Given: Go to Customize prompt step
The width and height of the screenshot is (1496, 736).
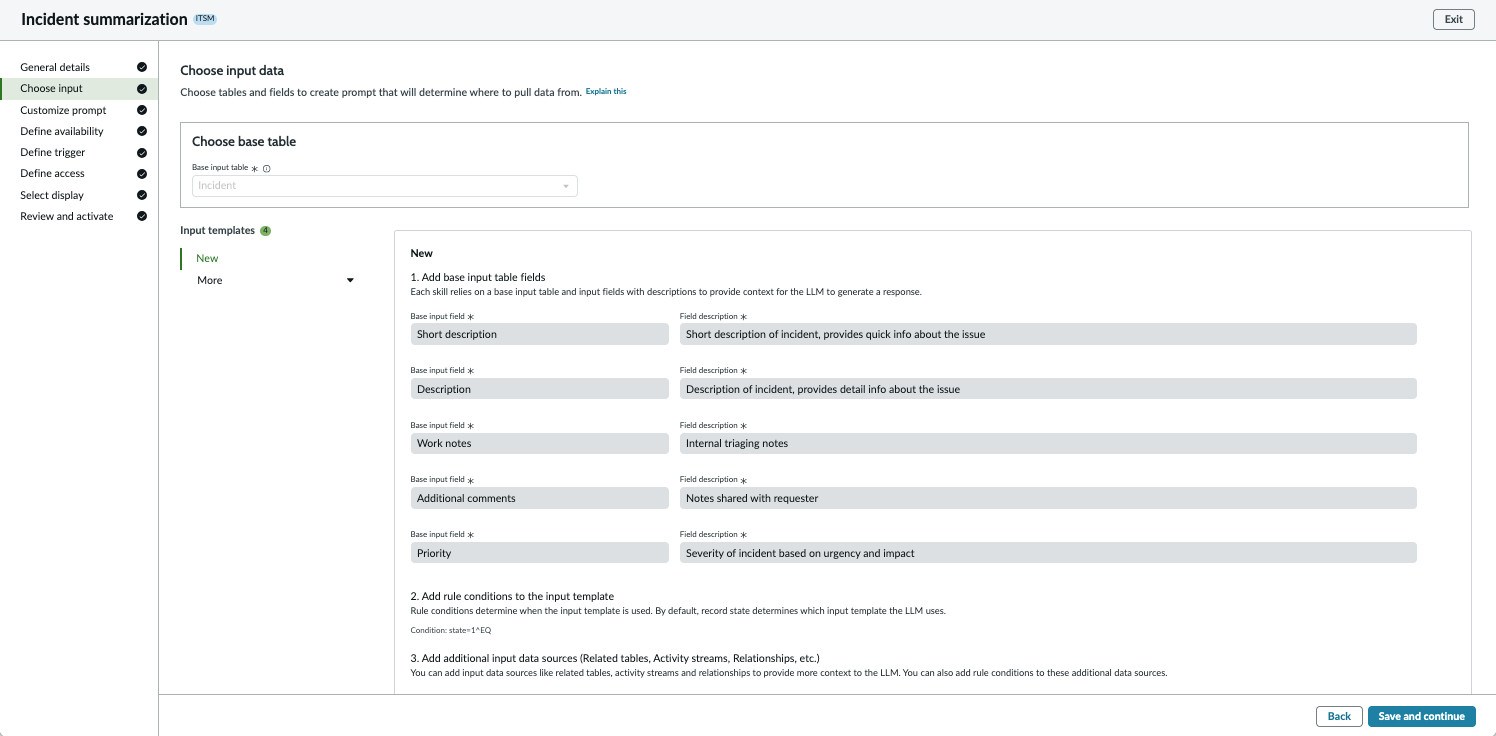Looking at the screenshot, I should click(x=63, y=110).
